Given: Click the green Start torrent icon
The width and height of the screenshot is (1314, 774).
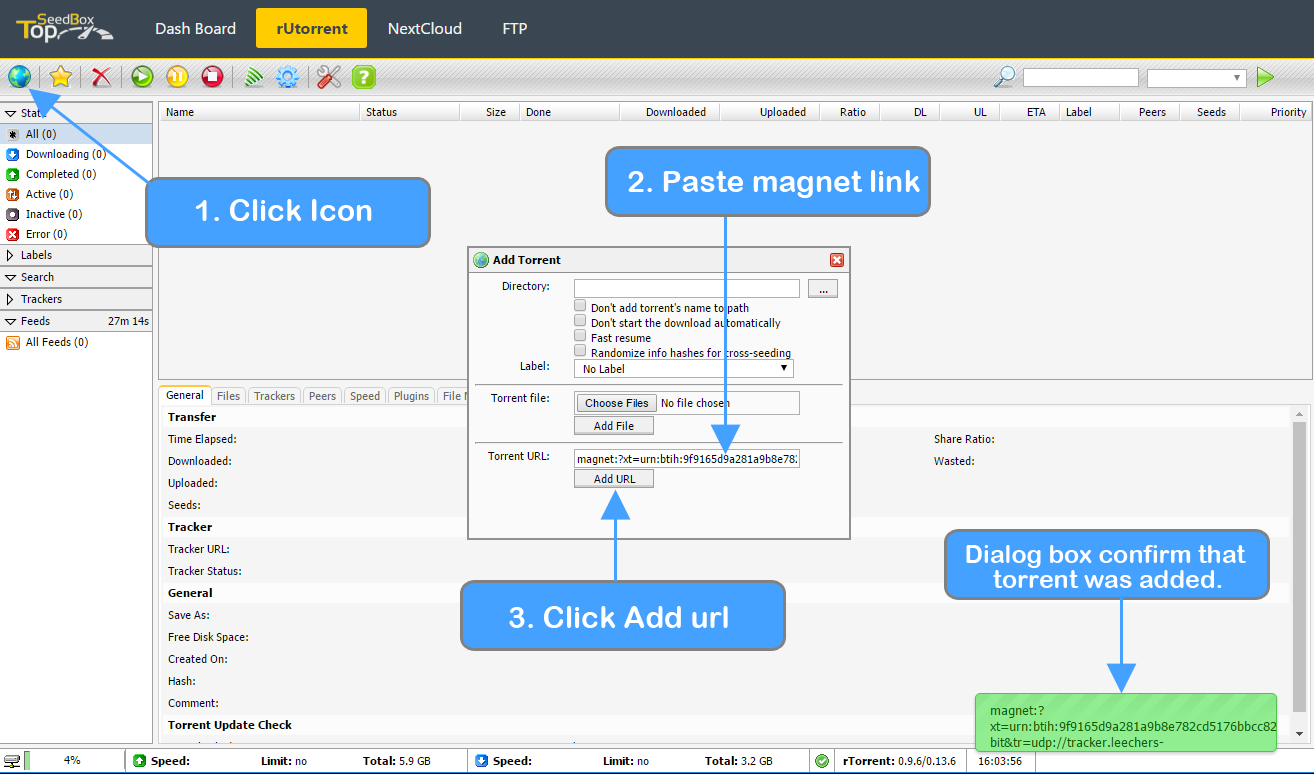Looking at the screenshot, I should coord(143,76).
